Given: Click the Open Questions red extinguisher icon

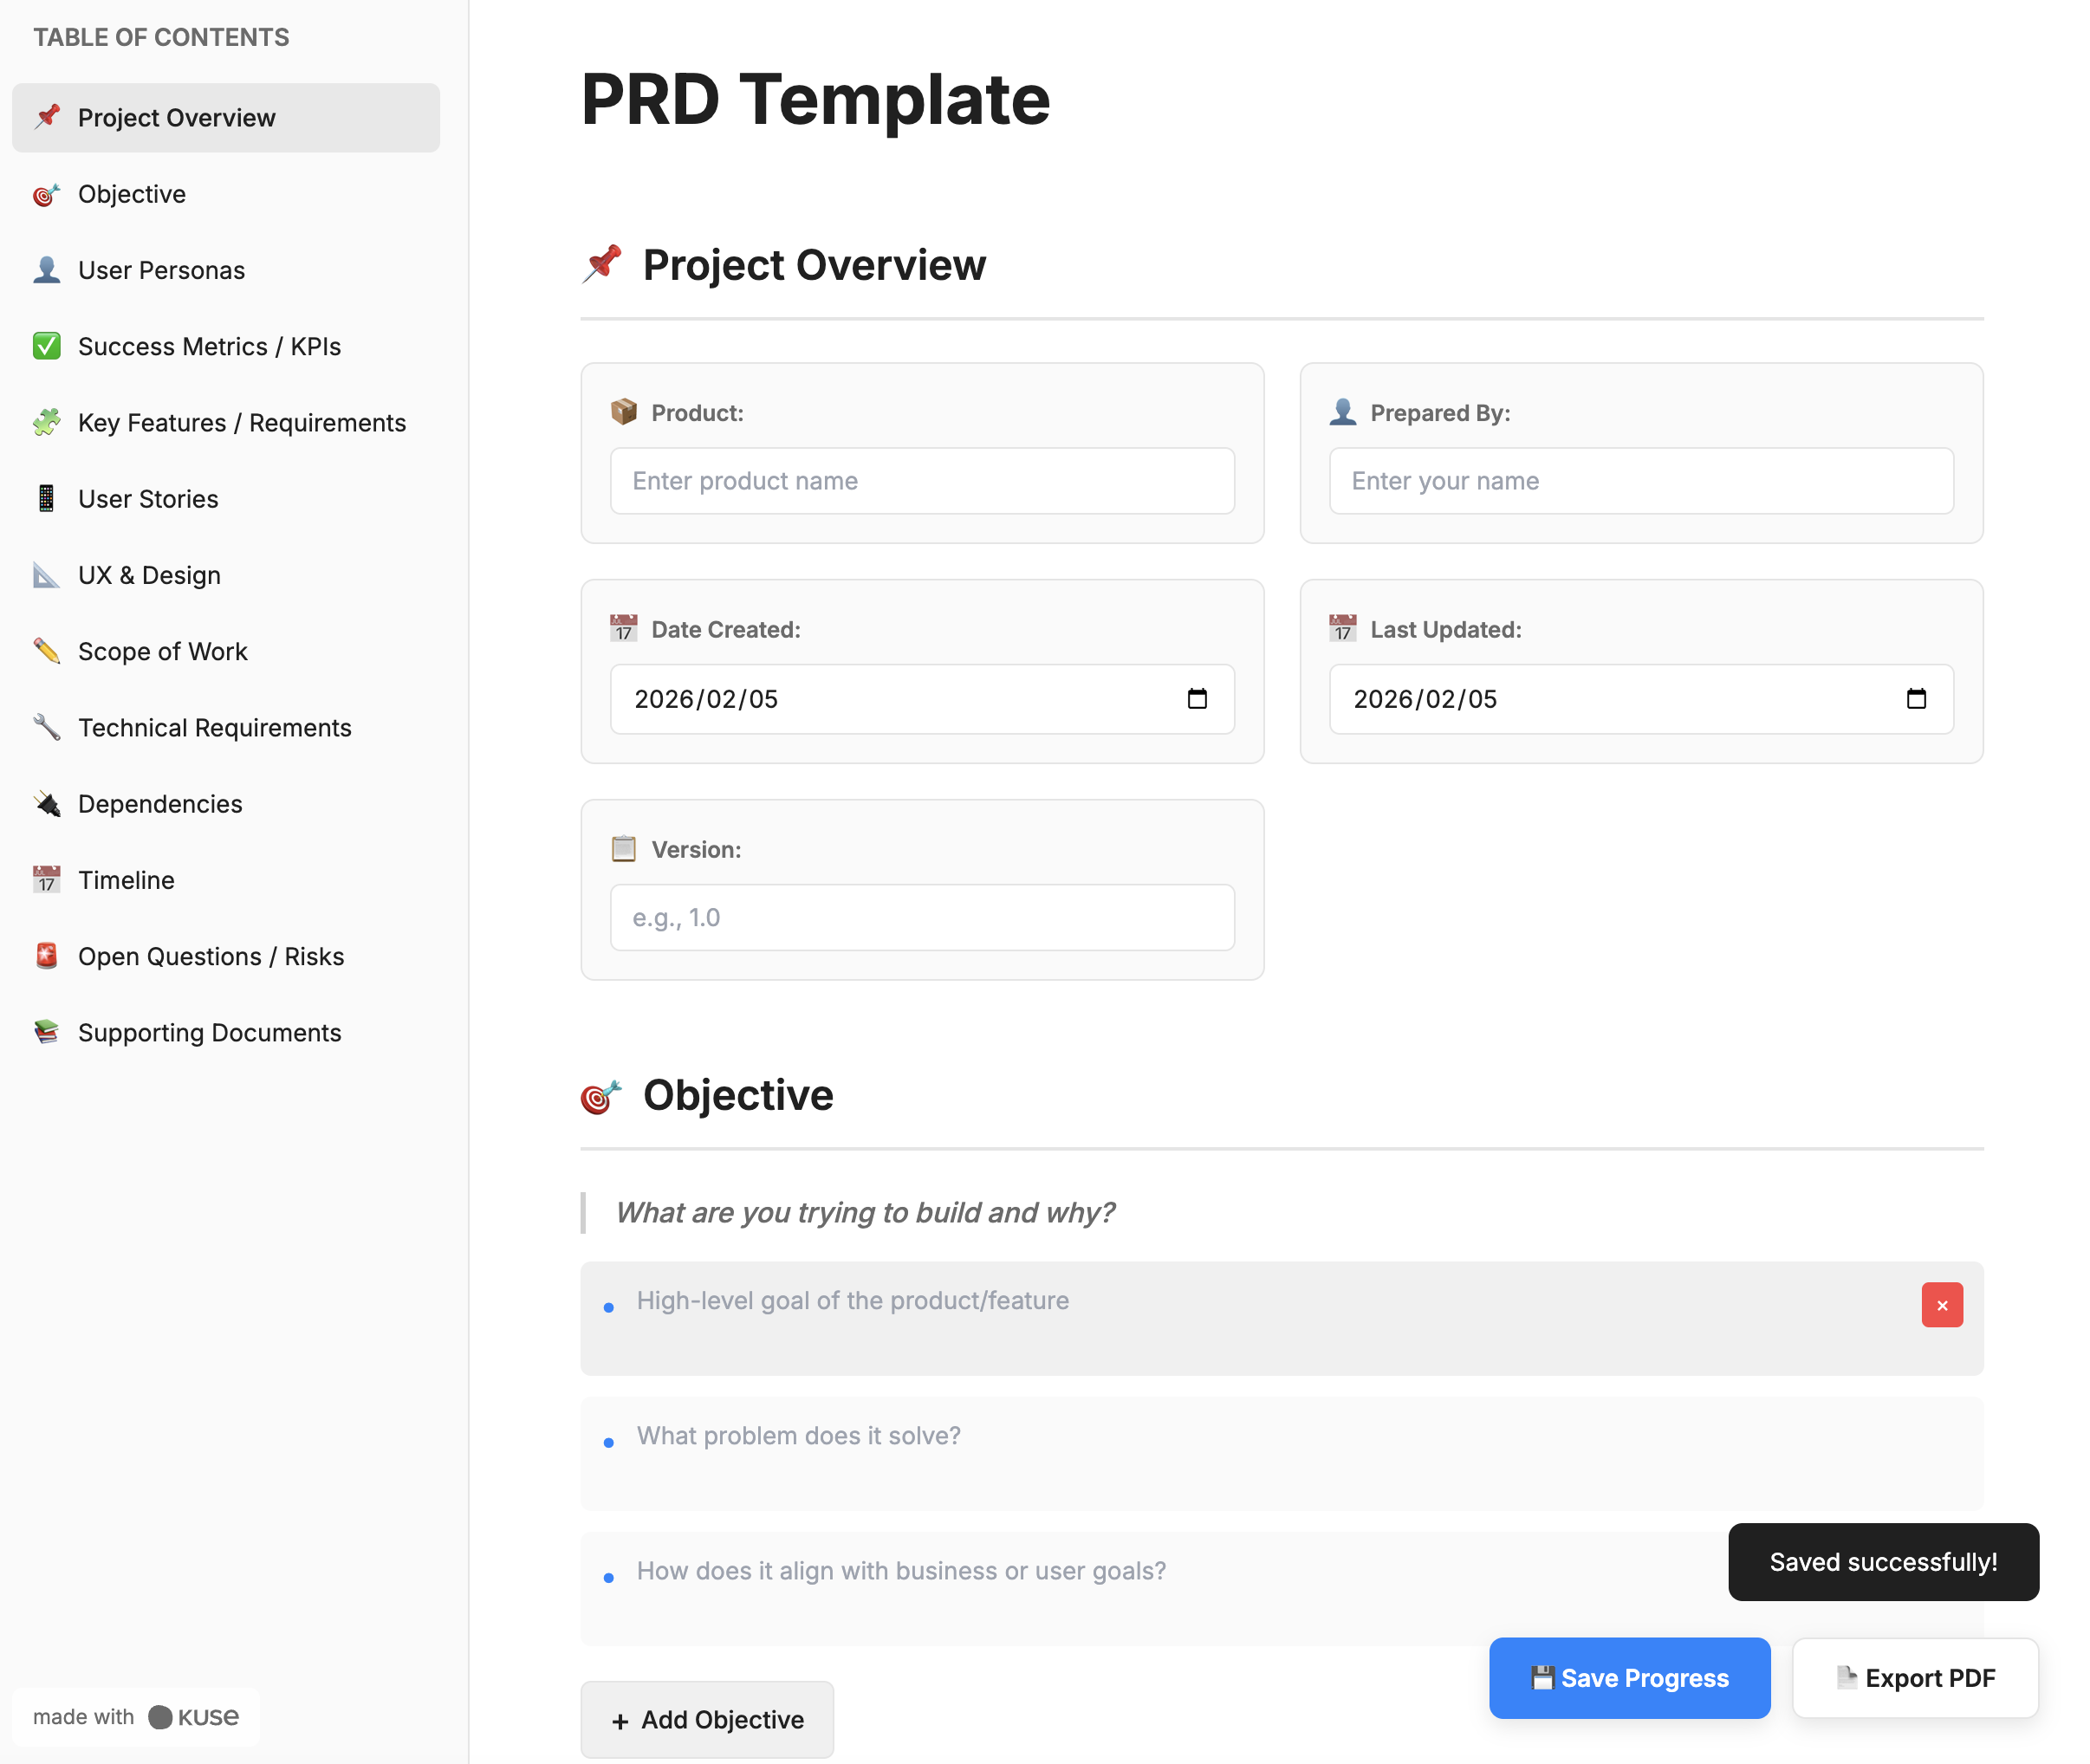Looking at the screenshot, I should click(x=46, y=956).
